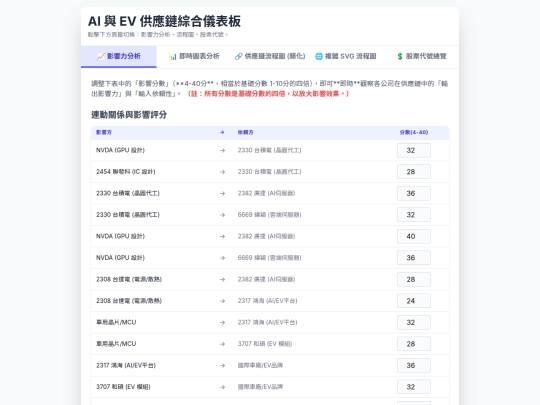Select the 2454 聯發科 (IC 設計) cell
This screenshot has height=405, width=540.
126,172
